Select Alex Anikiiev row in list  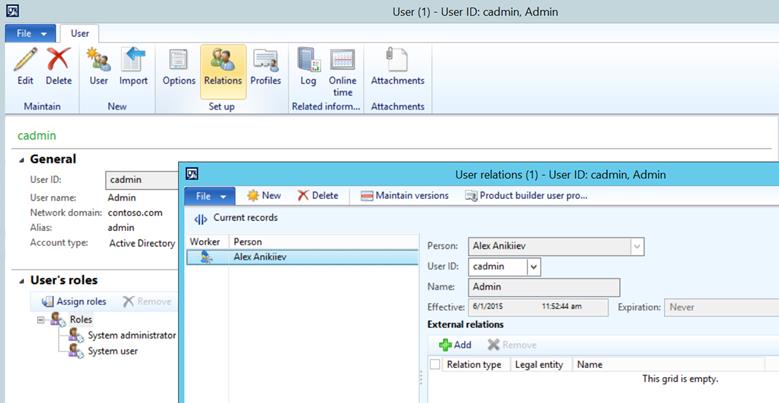point(303,257)
